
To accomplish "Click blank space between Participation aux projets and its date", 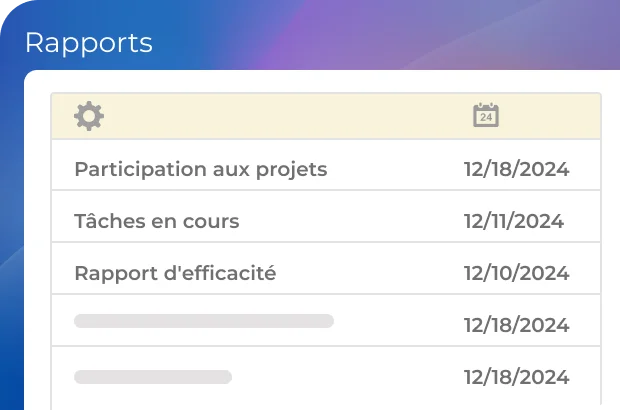I will click(395, 169).
